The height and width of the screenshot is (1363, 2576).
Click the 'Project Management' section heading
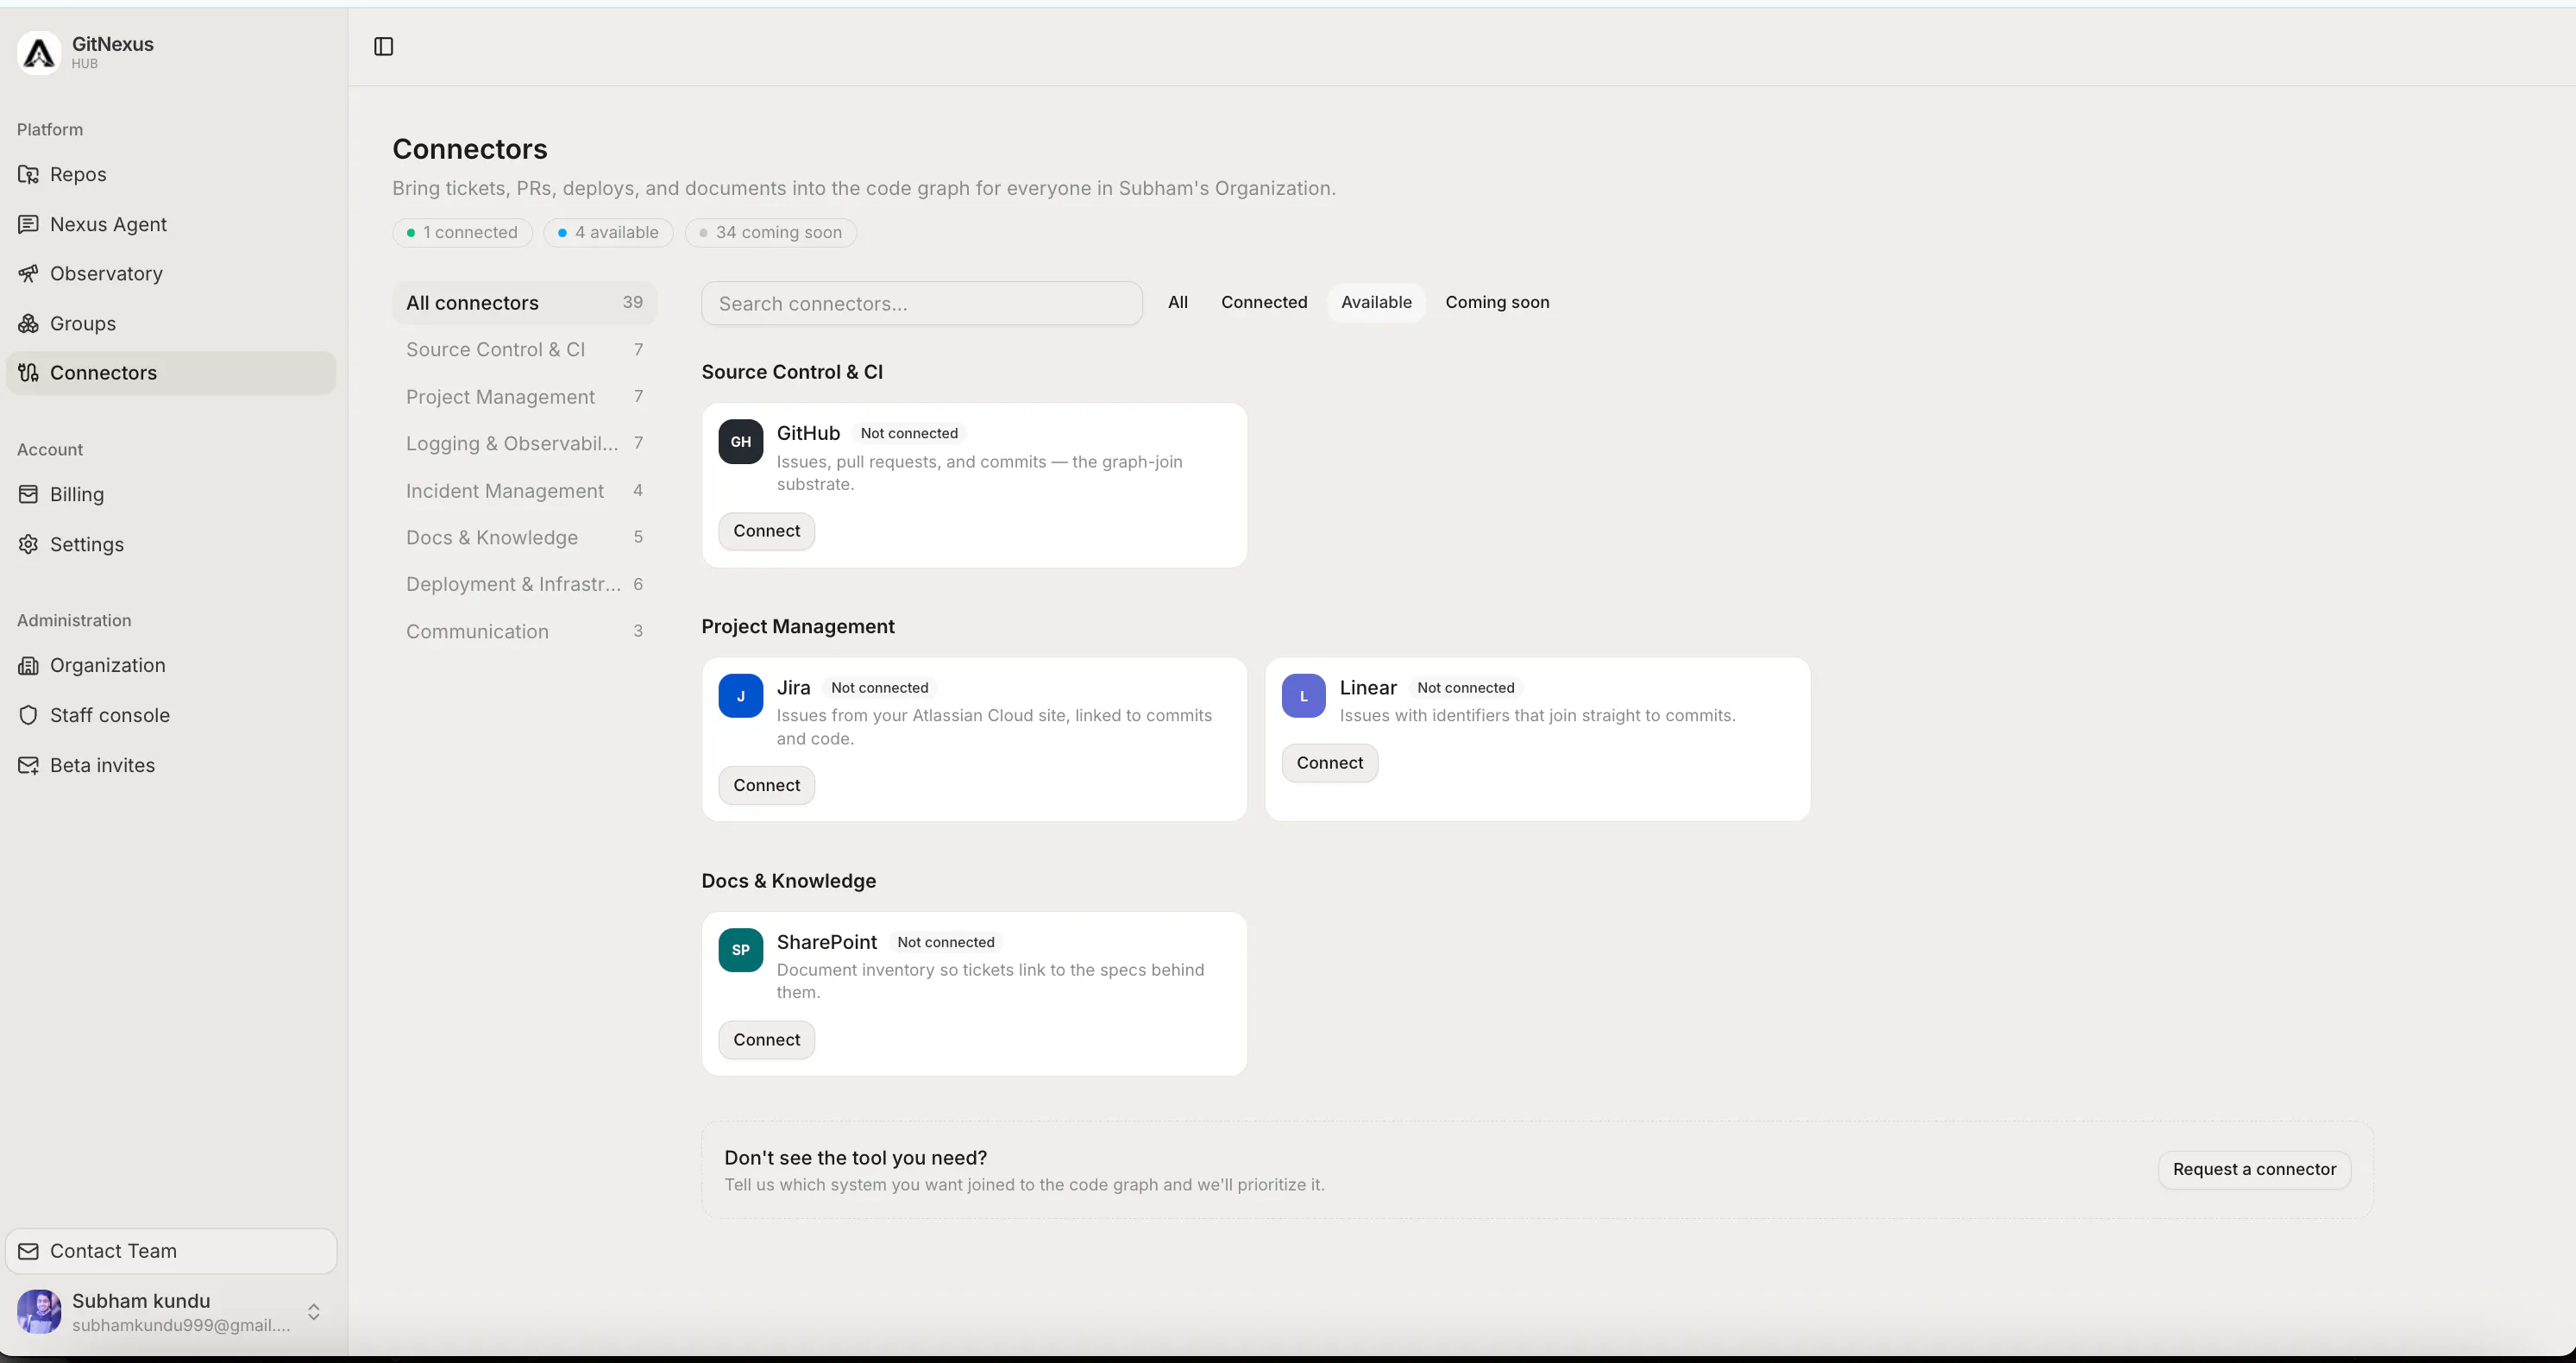pos(798,627)
